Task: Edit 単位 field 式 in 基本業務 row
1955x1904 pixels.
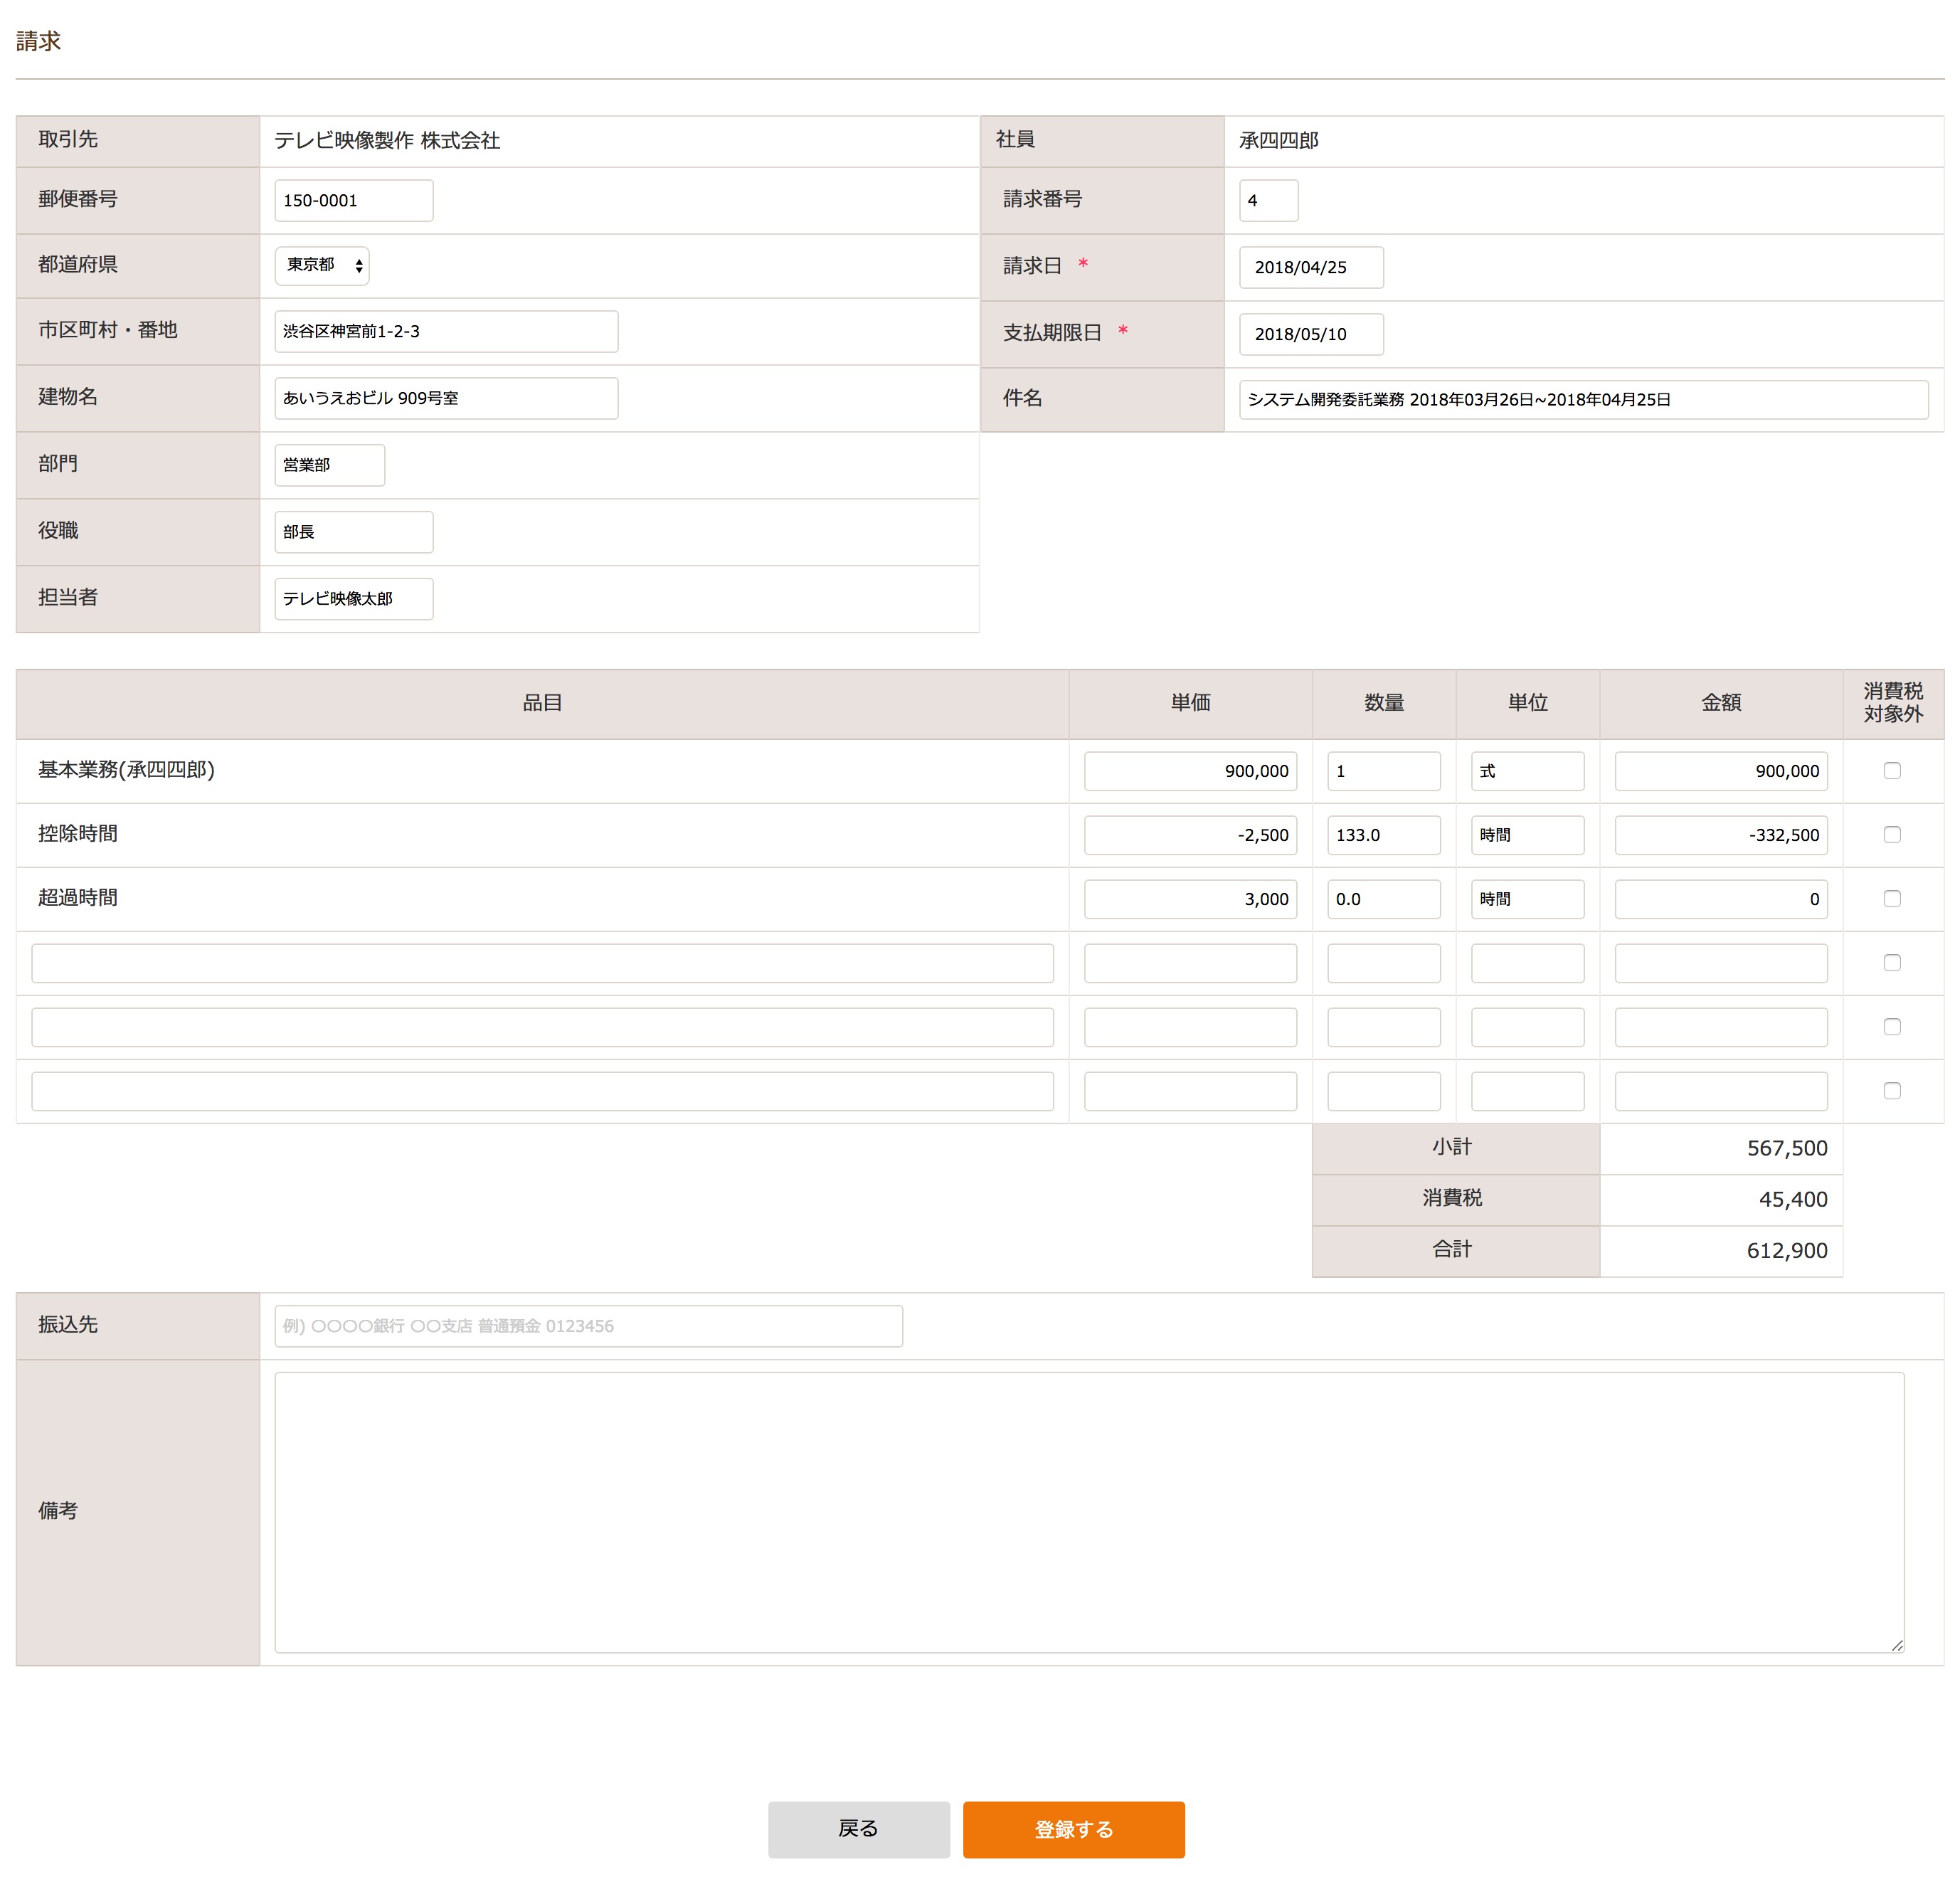Action: tap(1527, 771)
